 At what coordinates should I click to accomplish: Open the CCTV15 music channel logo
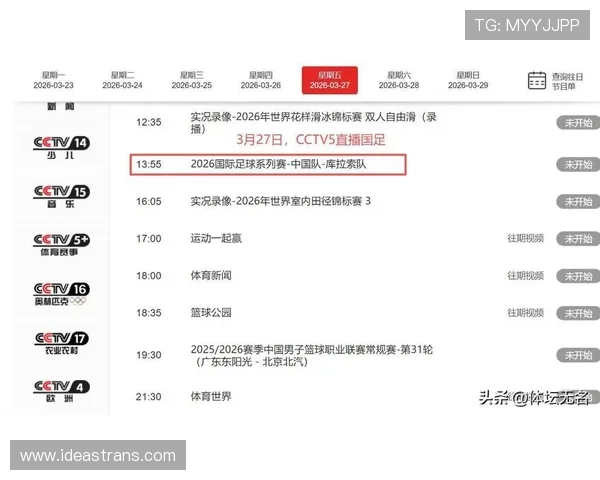point(61,196)
